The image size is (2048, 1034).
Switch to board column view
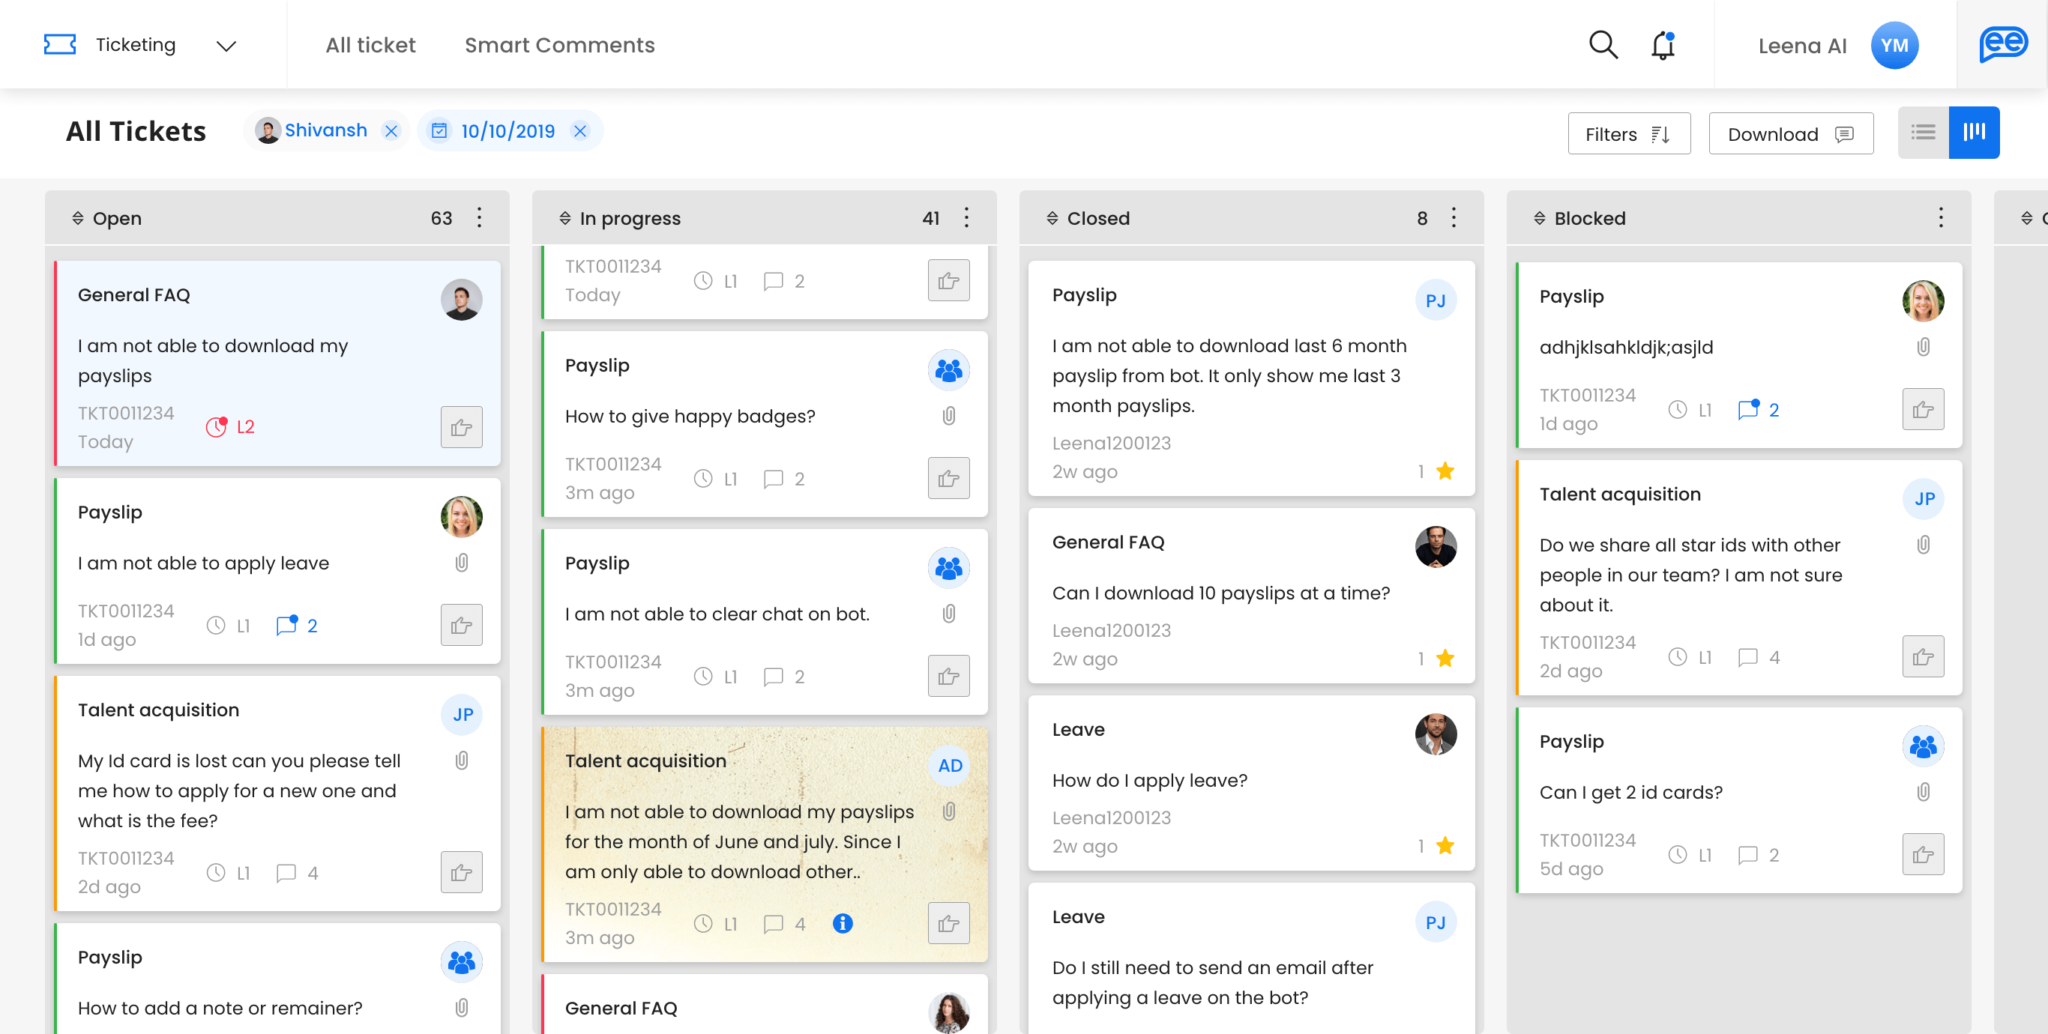[1974, 132]
